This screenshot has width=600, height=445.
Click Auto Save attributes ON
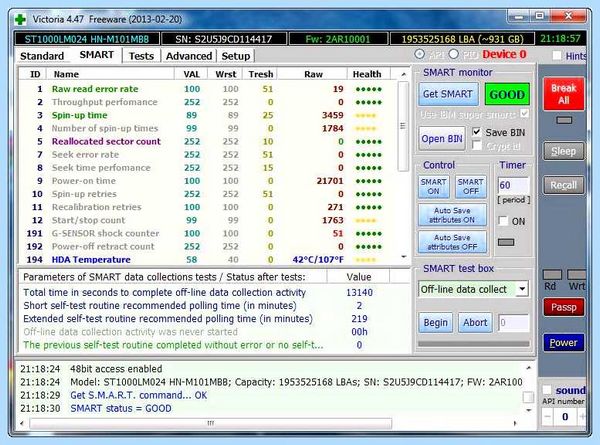tap(452, 215)
